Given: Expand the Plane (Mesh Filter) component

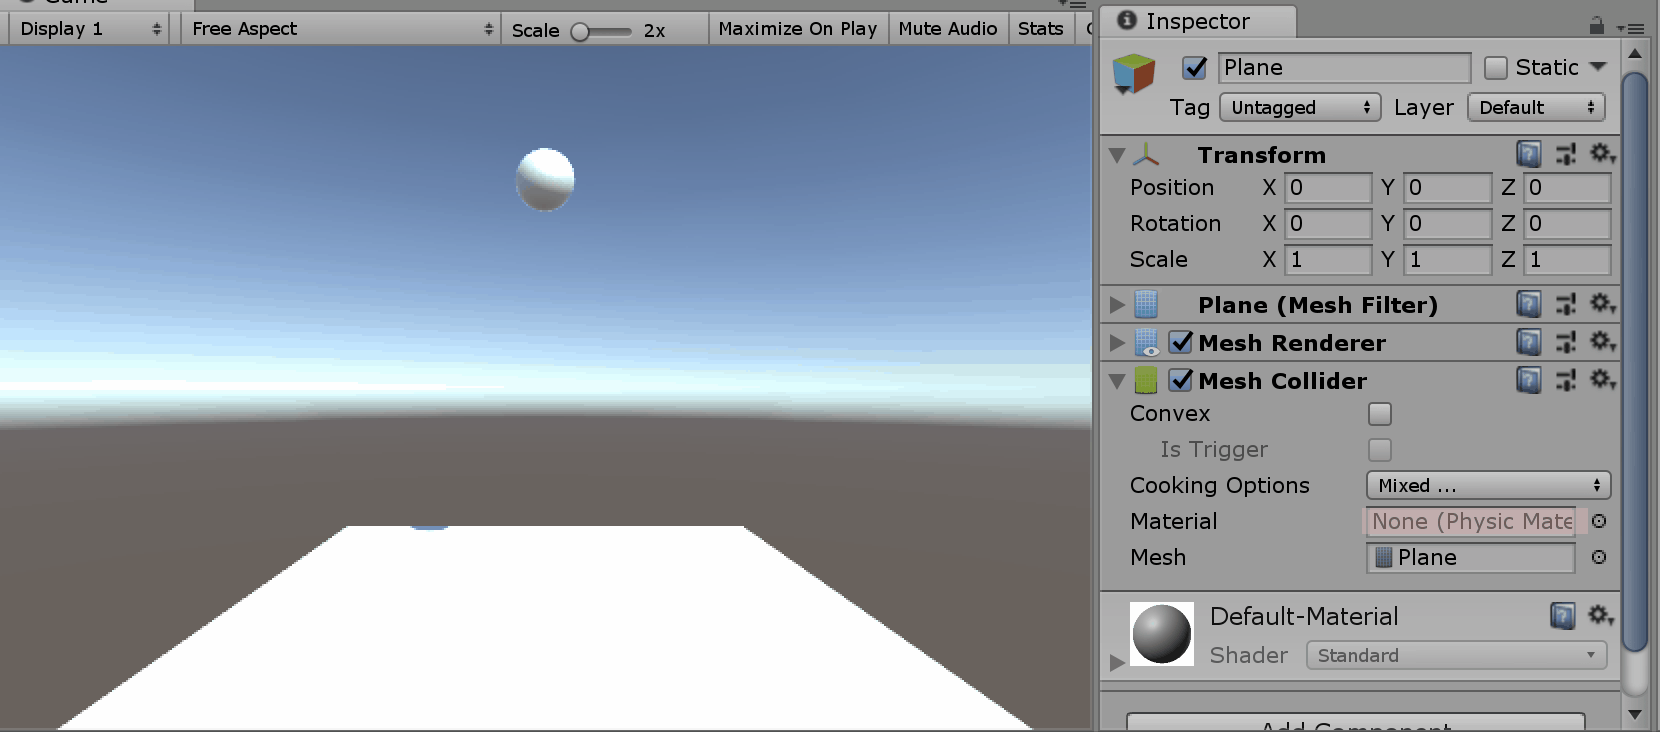Looking at the screenshot, I should tap(1117, 305).
